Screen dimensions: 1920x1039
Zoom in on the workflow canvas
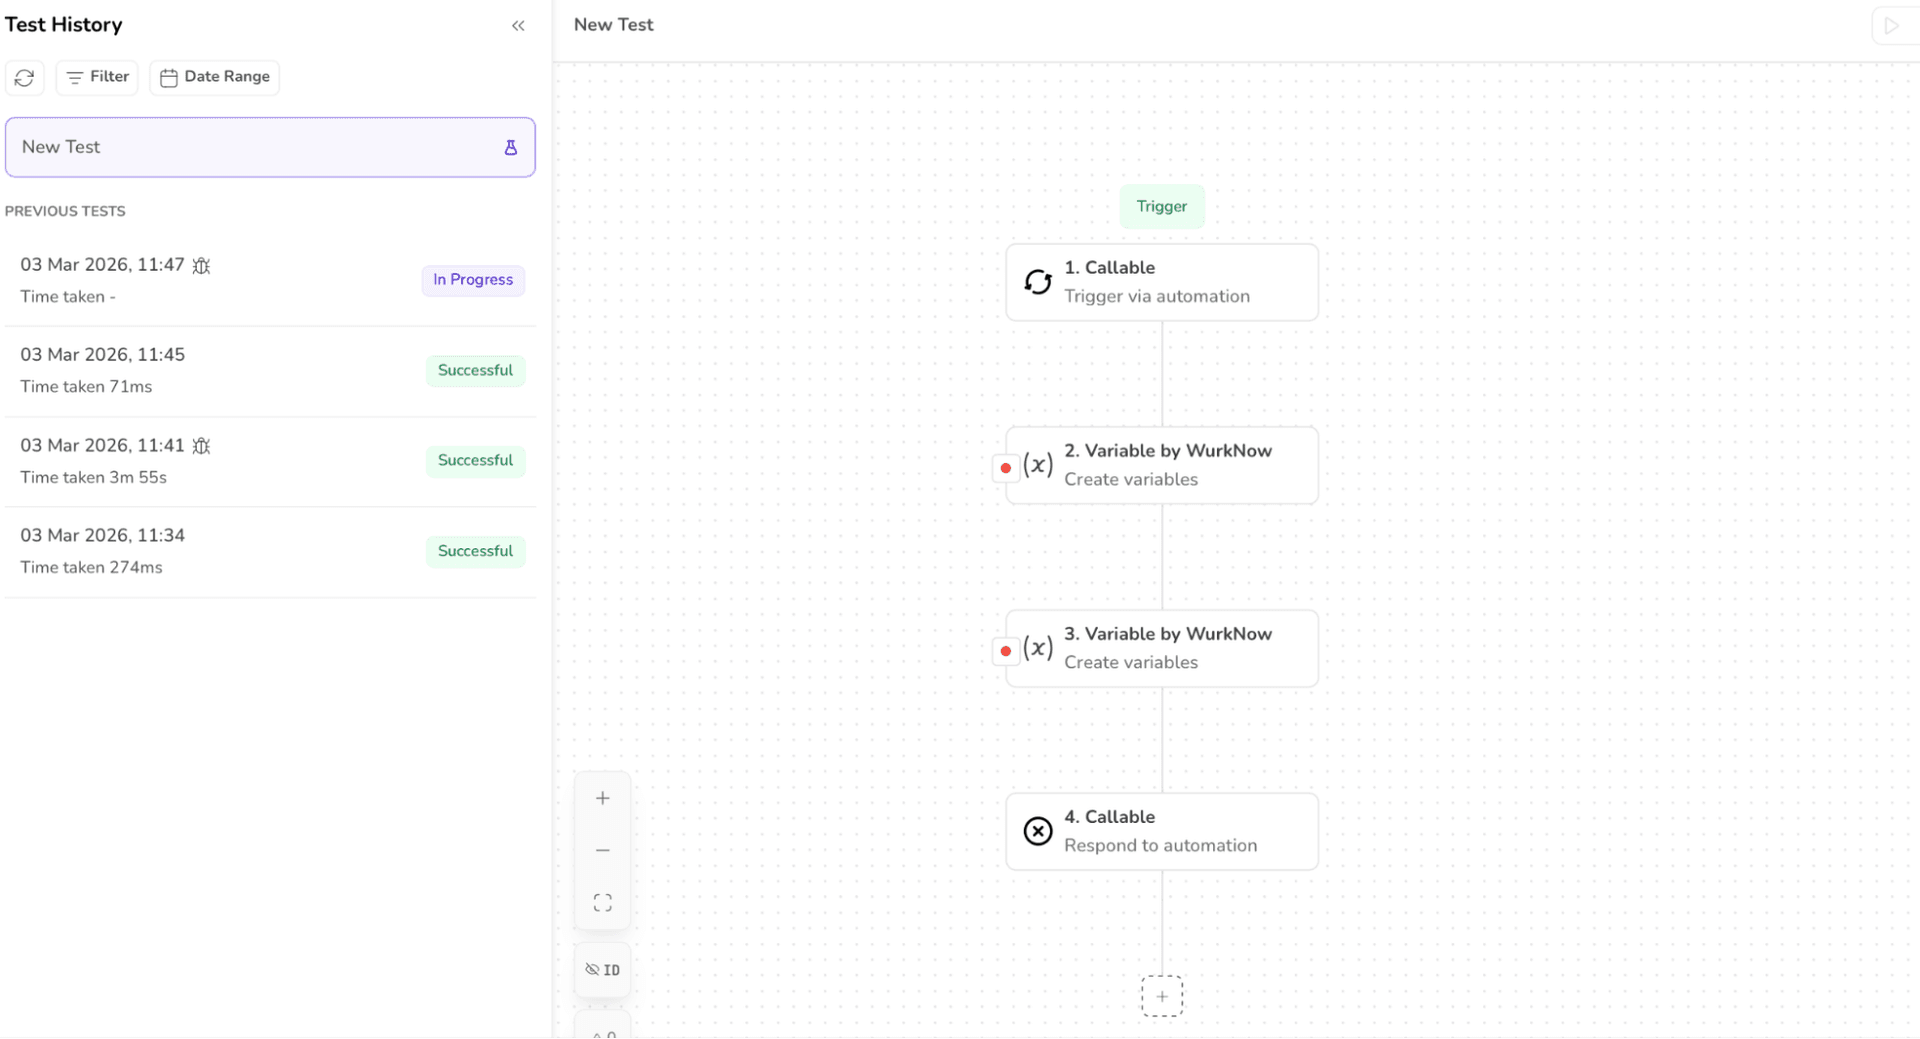tap(602, 798)
